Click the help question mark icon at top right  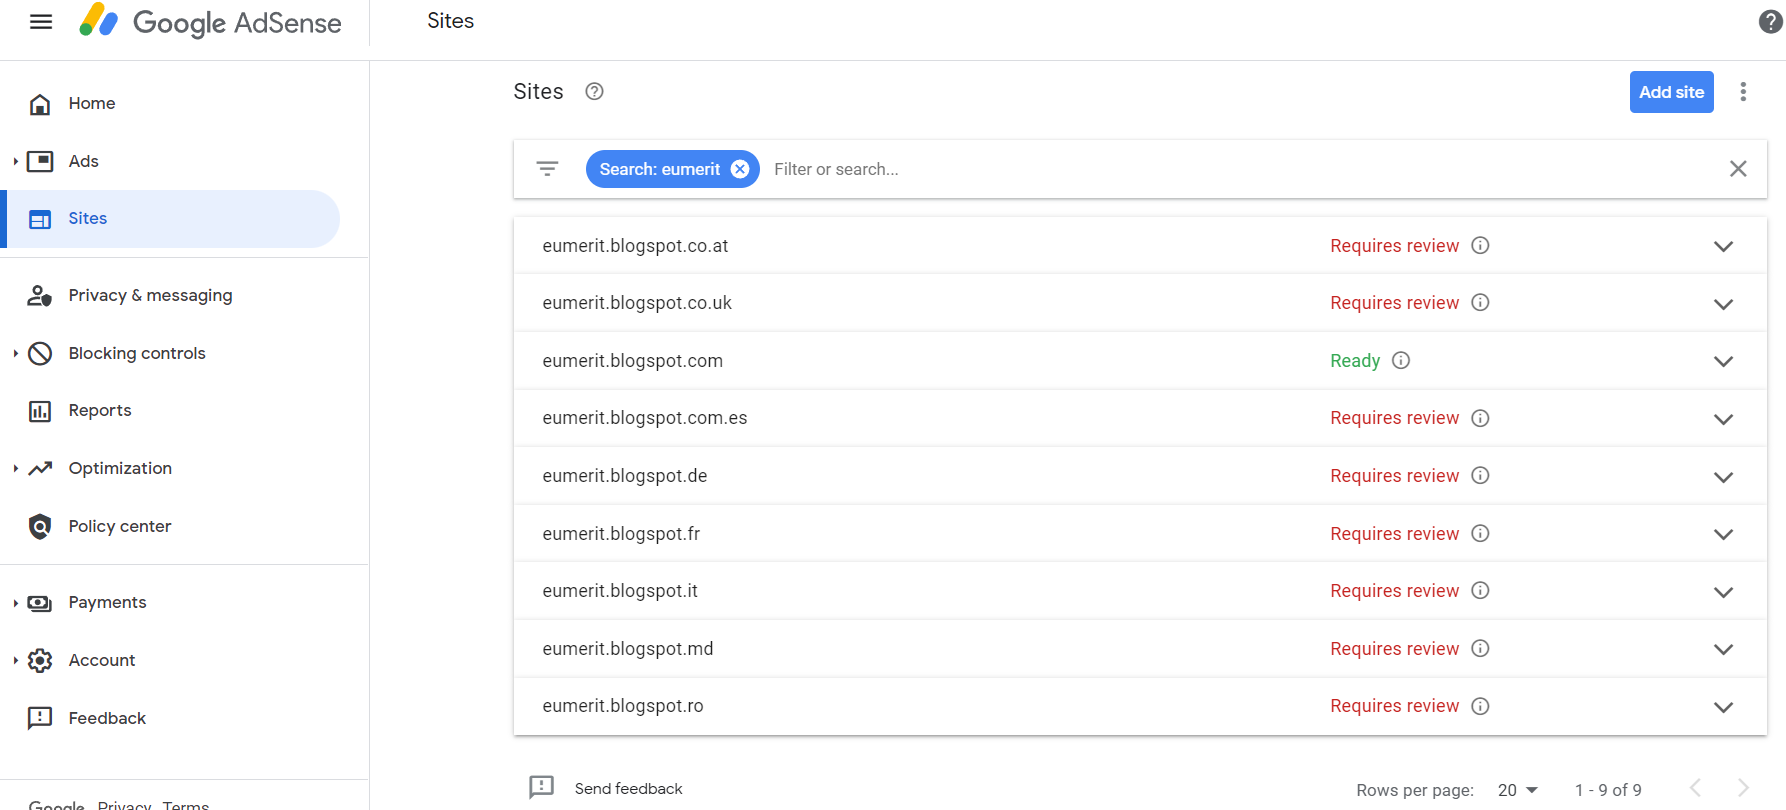point(1770,22)
